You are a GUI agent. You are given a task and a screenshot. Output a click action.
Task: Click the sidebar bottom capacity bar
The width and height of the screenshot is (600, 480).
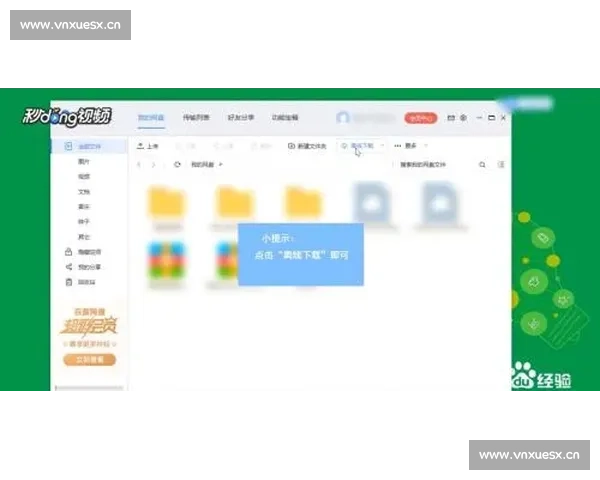point(89,388)
